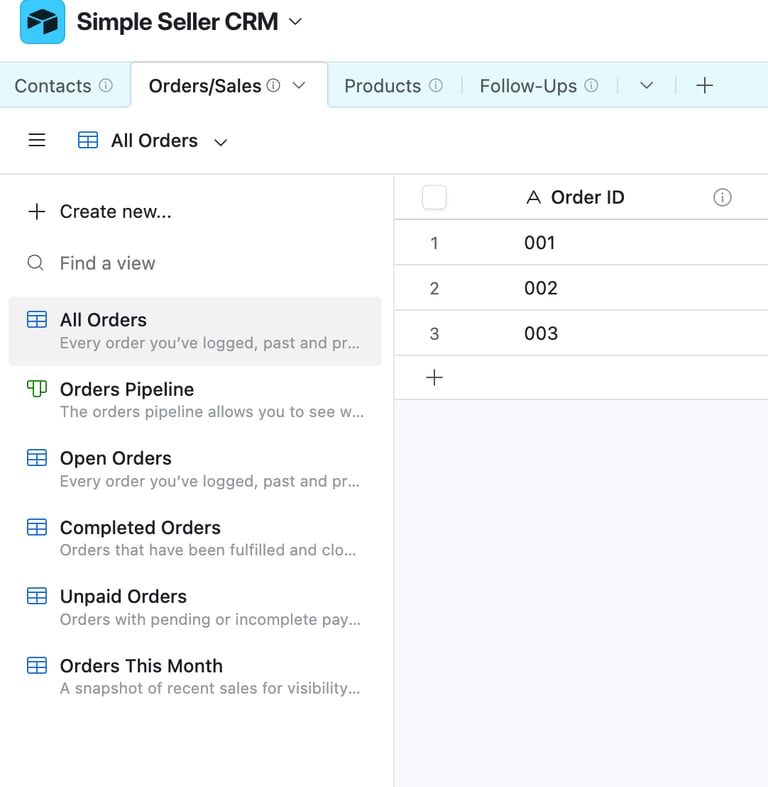Open the Unpaid Orders view
The width and height of the screenshot is (768, 787).
(195, 607)
